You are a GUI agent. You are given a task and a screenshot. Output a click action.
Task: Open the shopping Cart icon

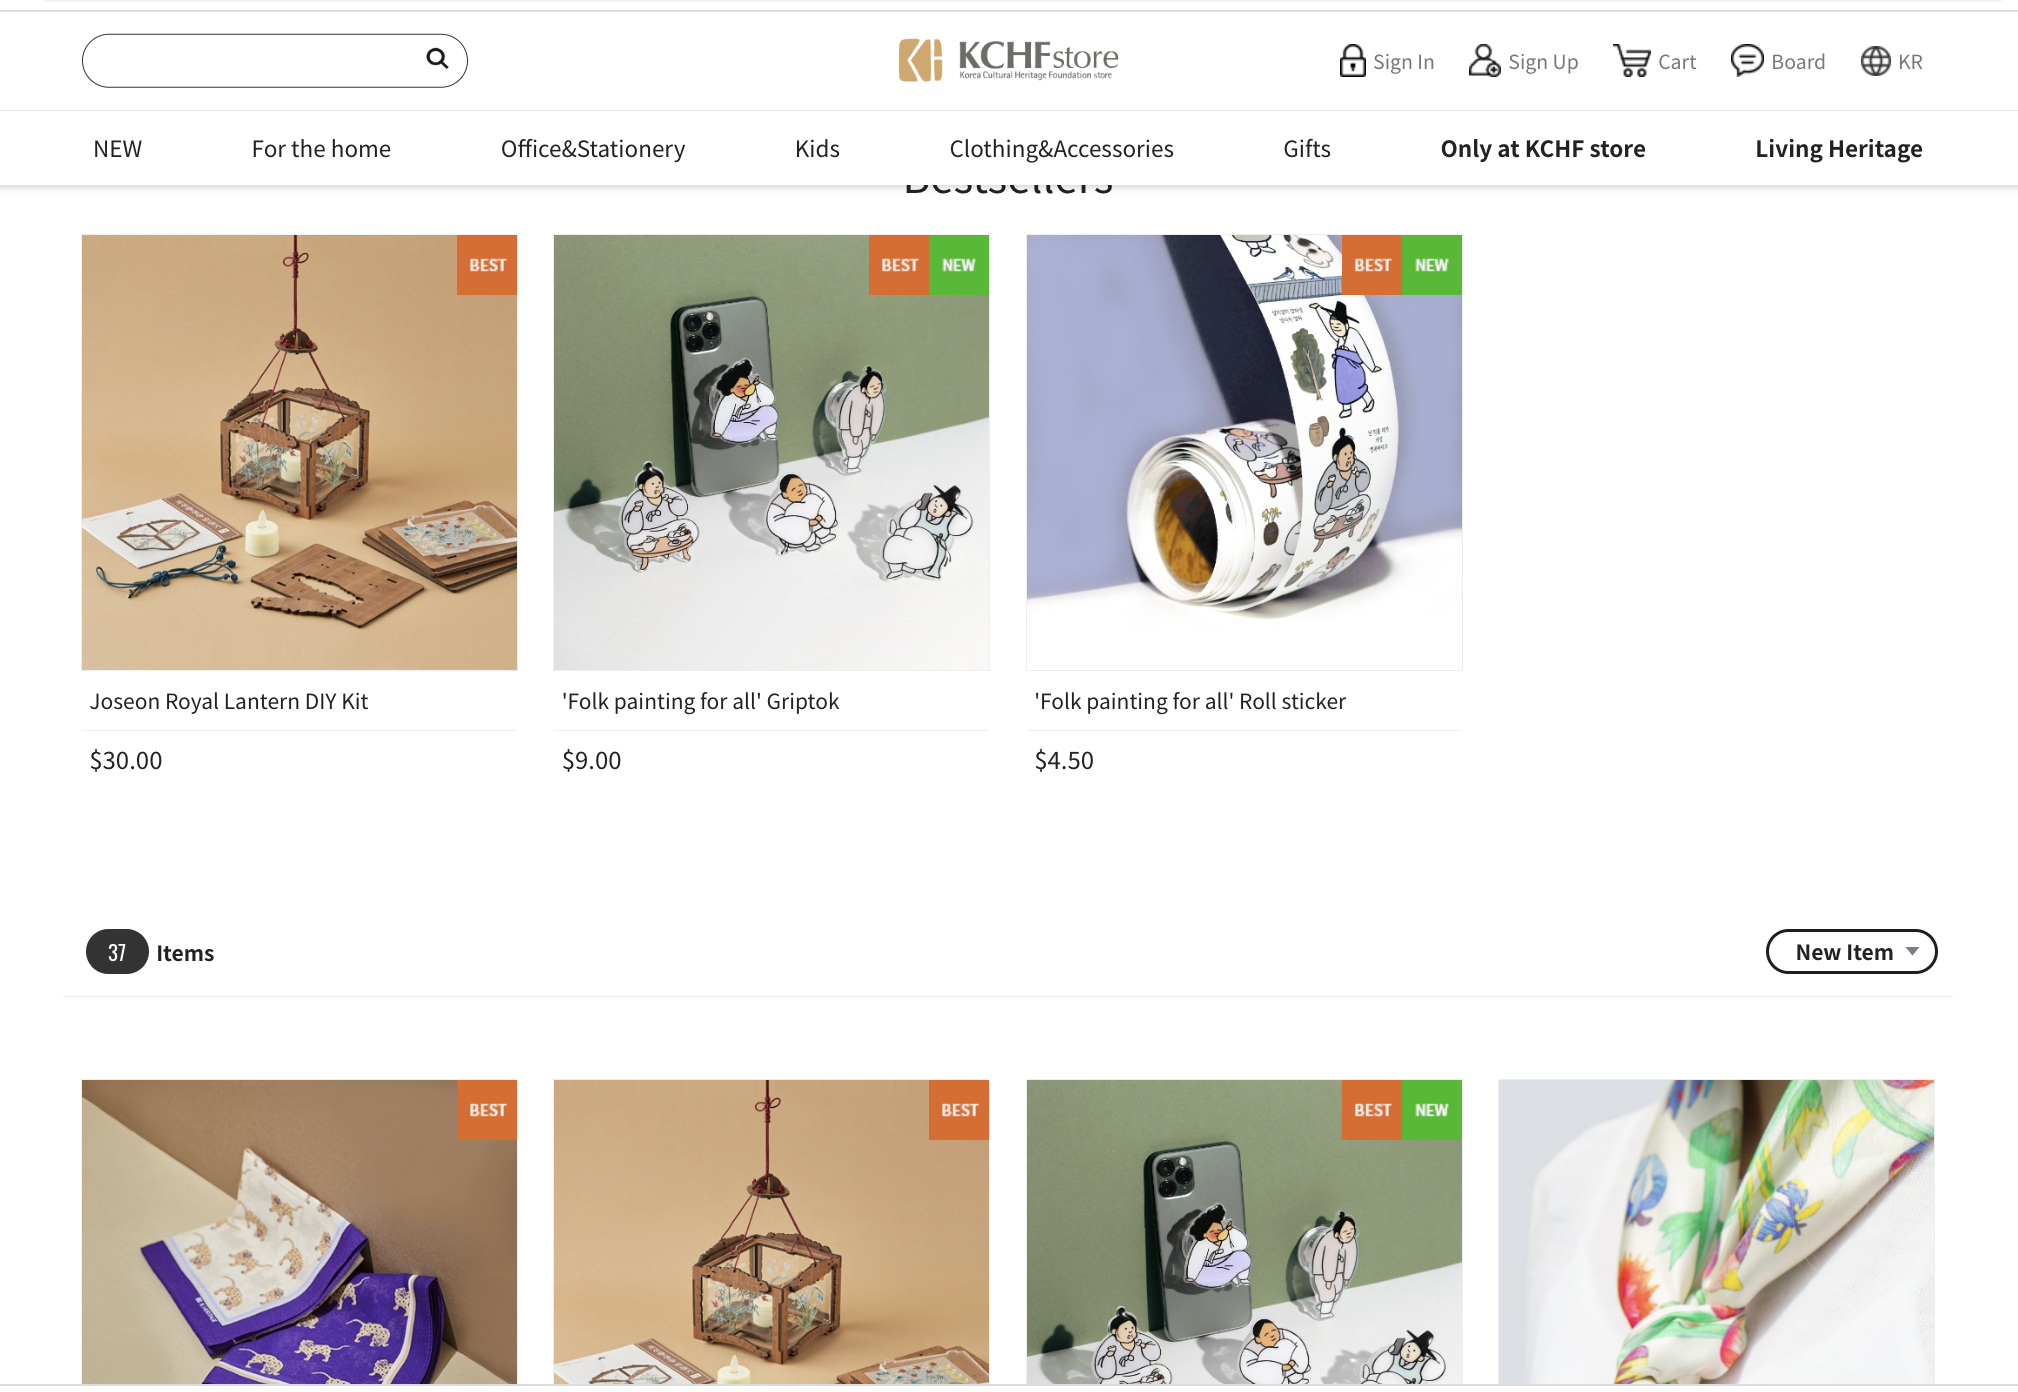pyautogui.click(x=1632, y=61)
